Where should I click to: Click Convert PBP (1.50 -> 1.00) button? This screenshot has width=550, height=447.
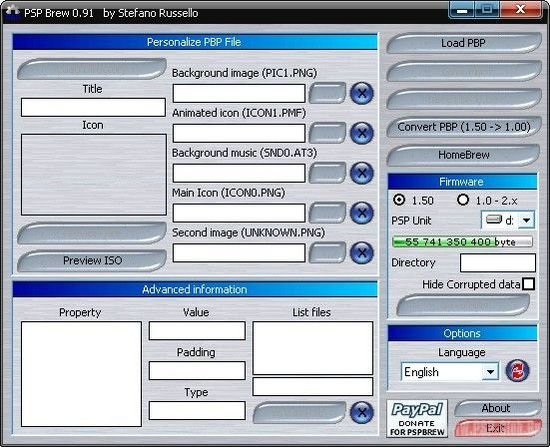tap(464, 127)
